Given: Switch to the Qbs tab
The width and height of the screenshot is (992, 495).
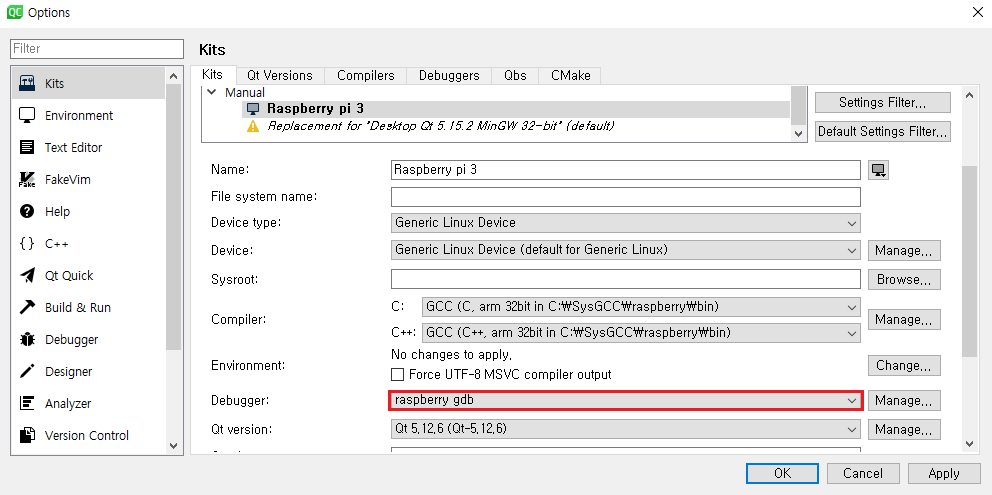Looking at the screenshot, I should [515, 75].
